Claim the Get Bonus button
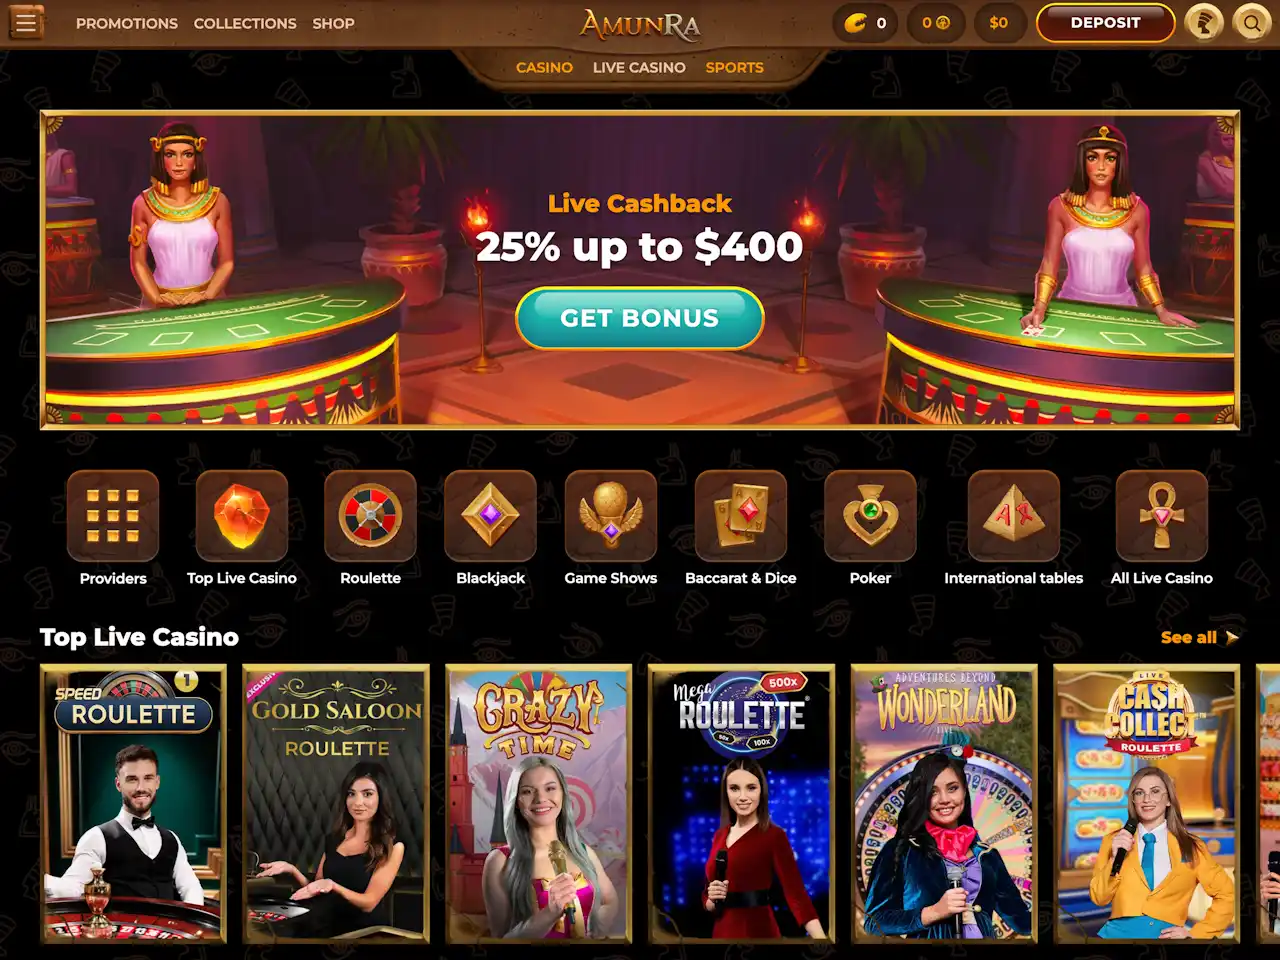Image resolution: width=1280 pixels, height=960 pixels. coord(640,318)
